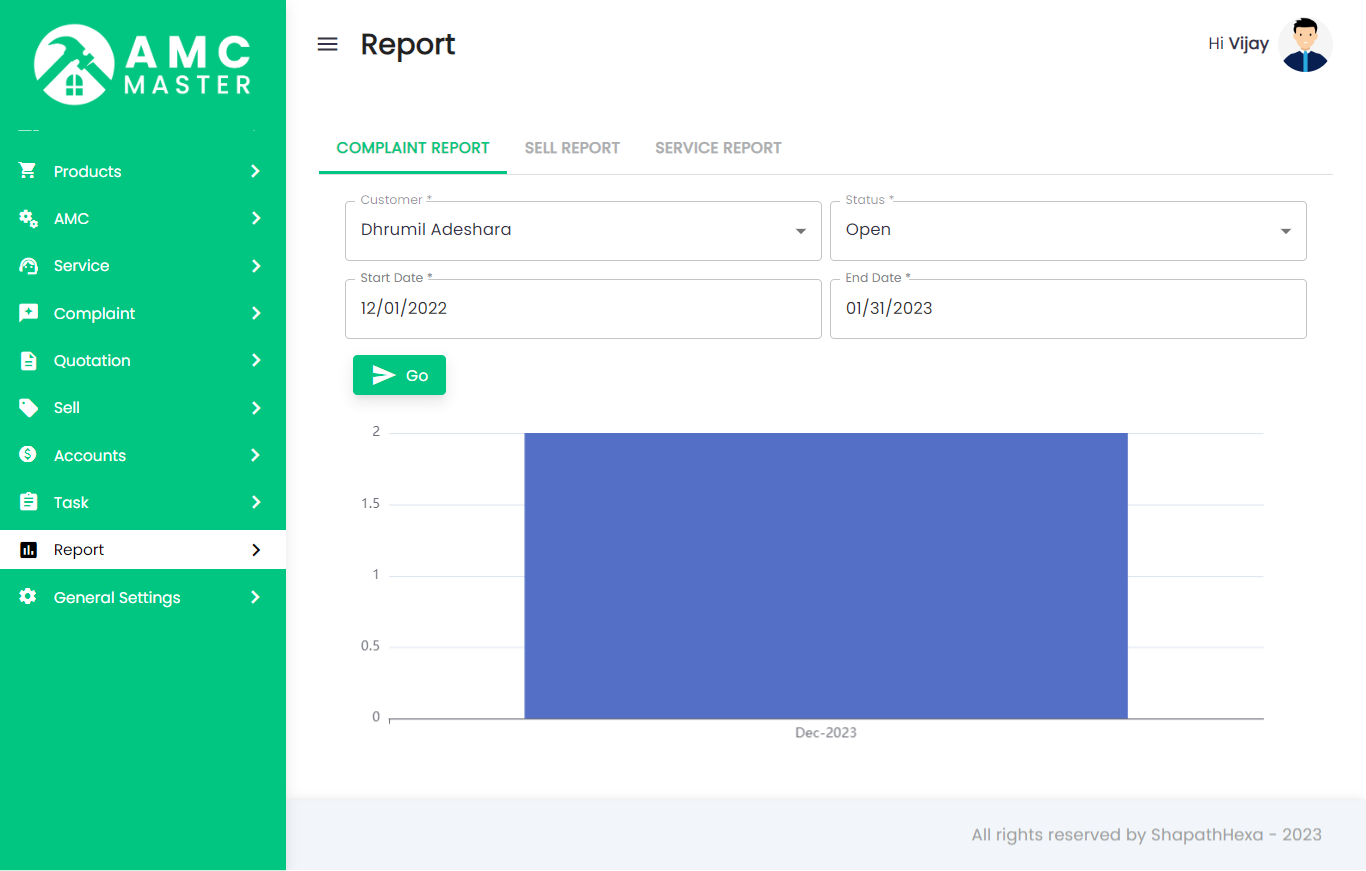Expand the General Settings chevron
Viewport: 1366px width, 871px height.
tap(256, 597)
